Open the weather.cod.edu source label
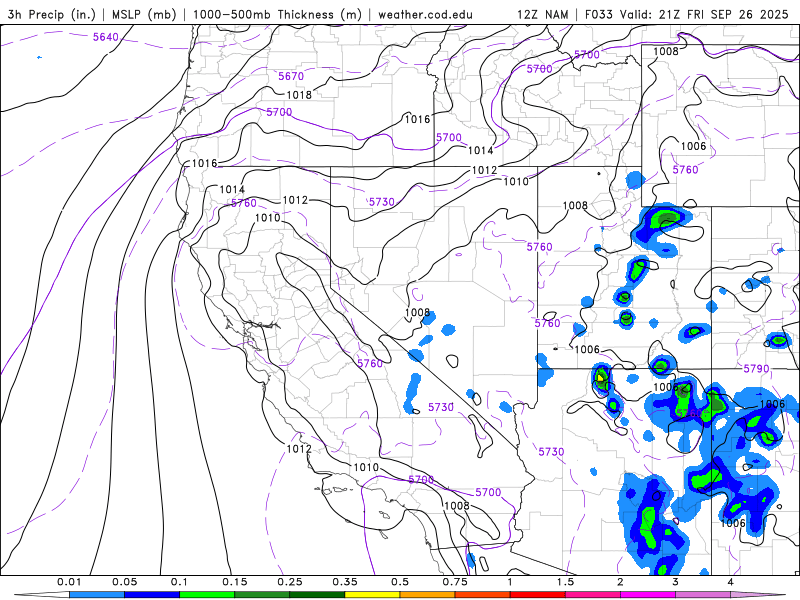This screenshot has width=800, height=600. pos(425,14)
